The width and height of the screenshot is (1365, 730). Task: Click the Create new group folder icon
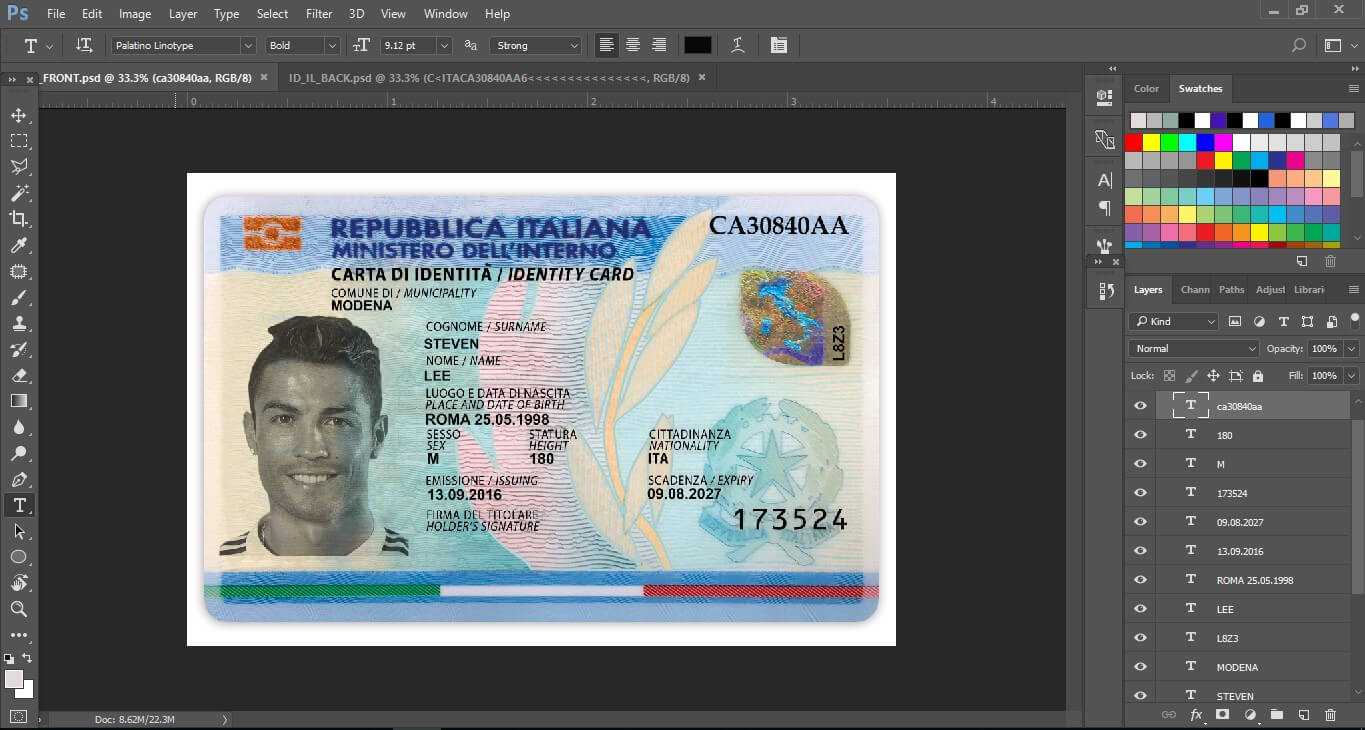pos(1276,715)
